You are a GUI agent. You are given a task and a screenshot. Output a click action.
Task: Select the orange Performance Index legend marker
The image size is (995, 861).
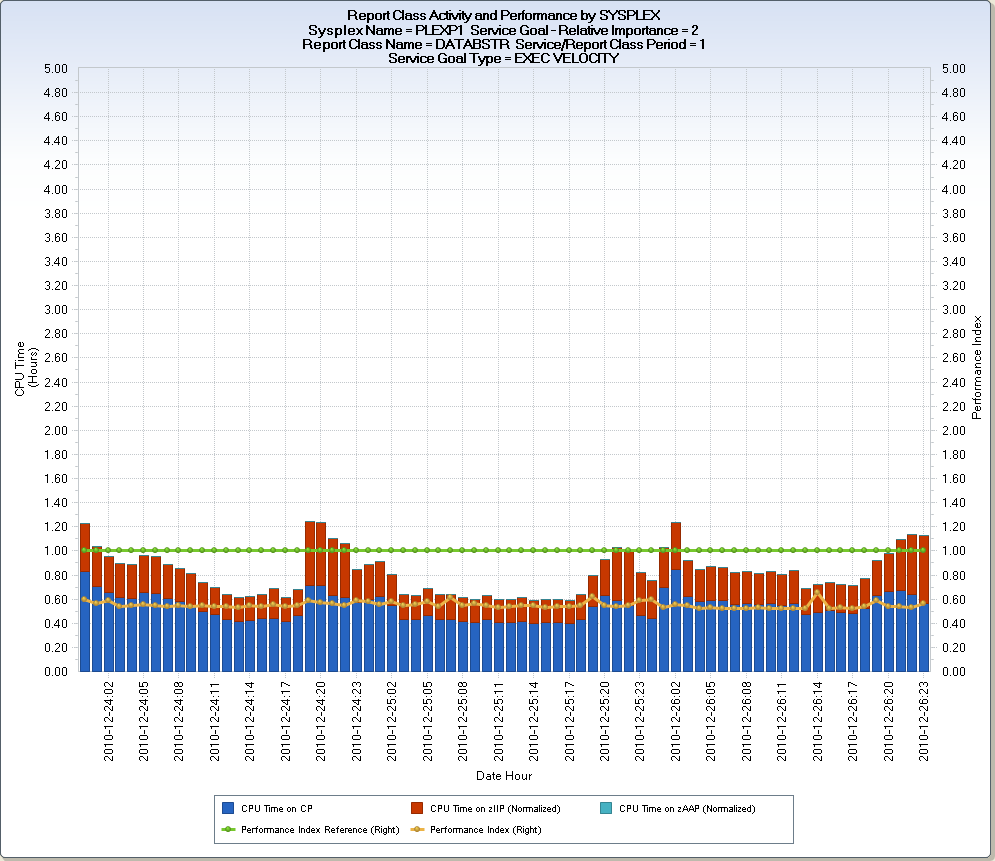(417, 829)
